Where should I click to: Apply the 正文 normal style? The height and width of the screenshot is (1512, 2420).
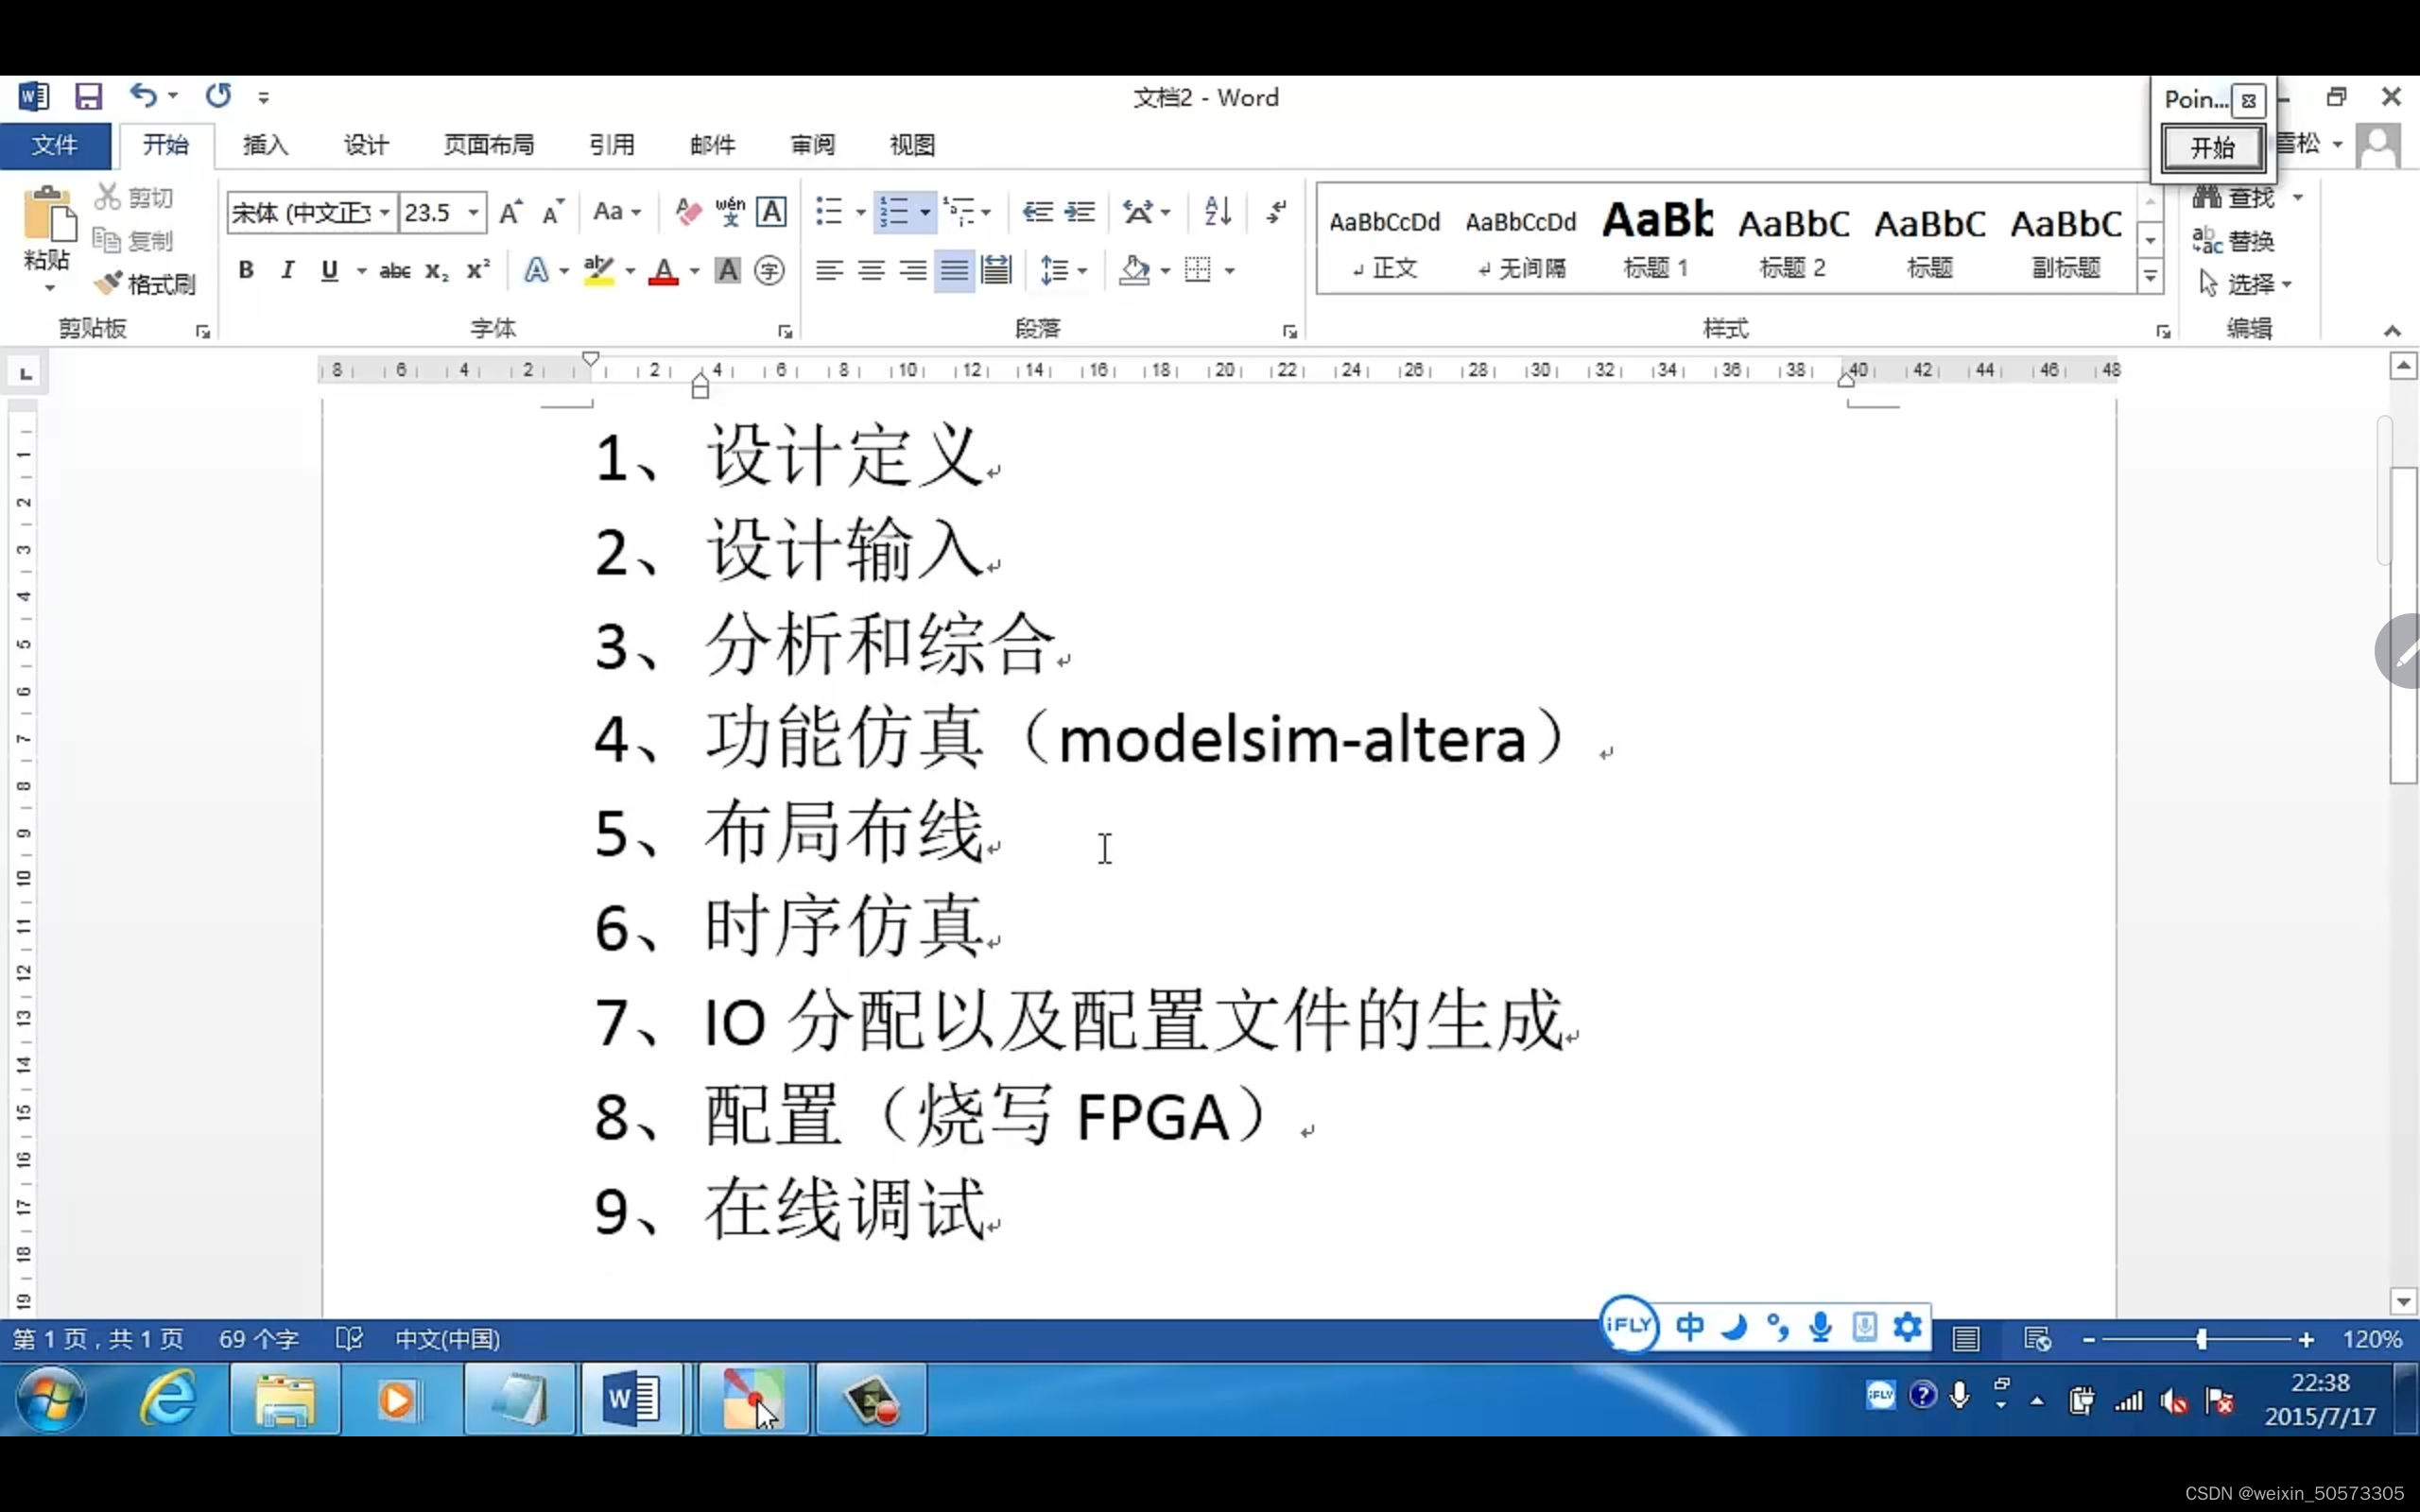click(x=1385, y=239)
